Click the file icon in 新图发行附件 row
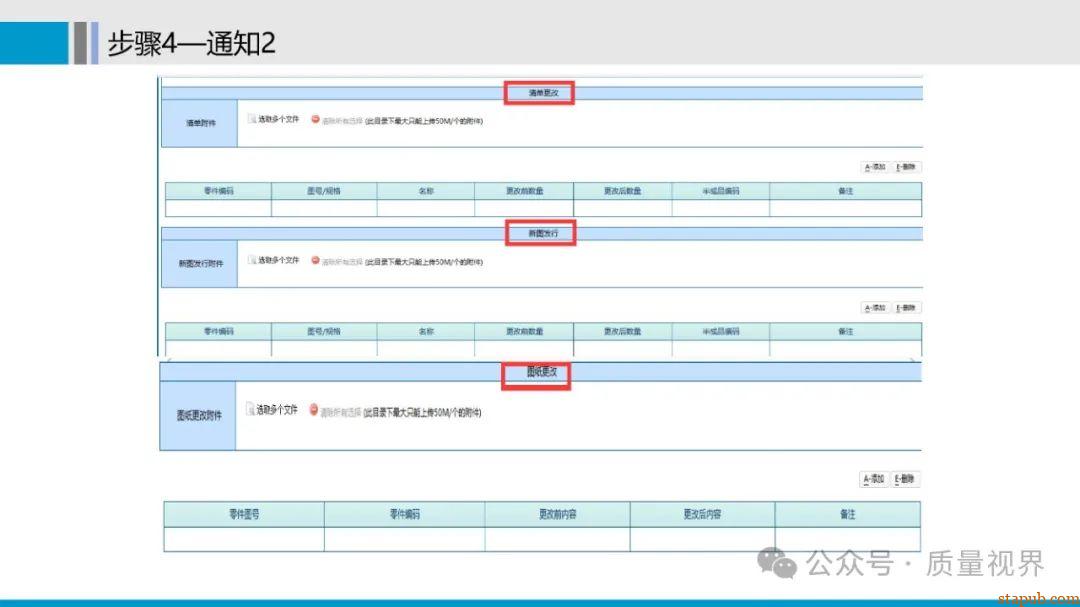The image size is (1080, 607). tap(252, 260)
